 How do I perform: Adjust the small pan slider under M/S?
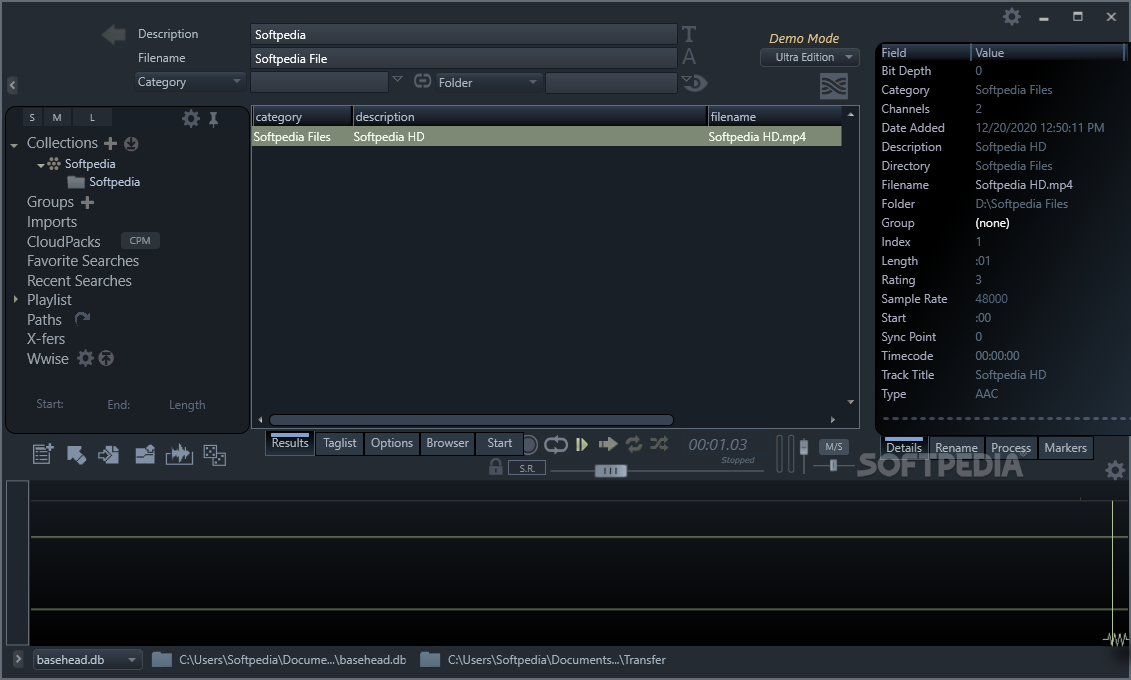pyautogui.click(x=833, y=466)
